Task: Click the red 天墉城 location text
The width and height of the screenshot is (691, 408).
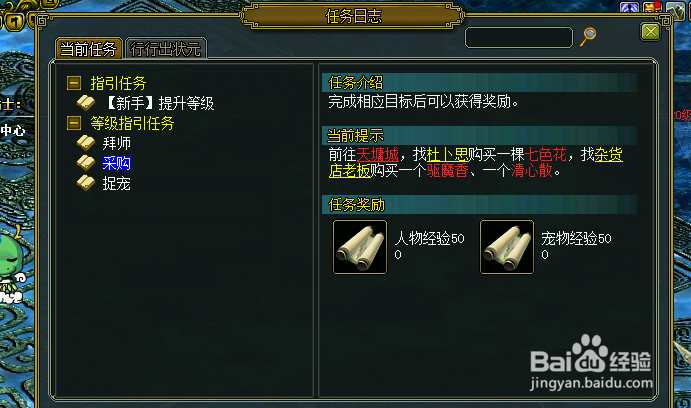Action: coord(378,155)
